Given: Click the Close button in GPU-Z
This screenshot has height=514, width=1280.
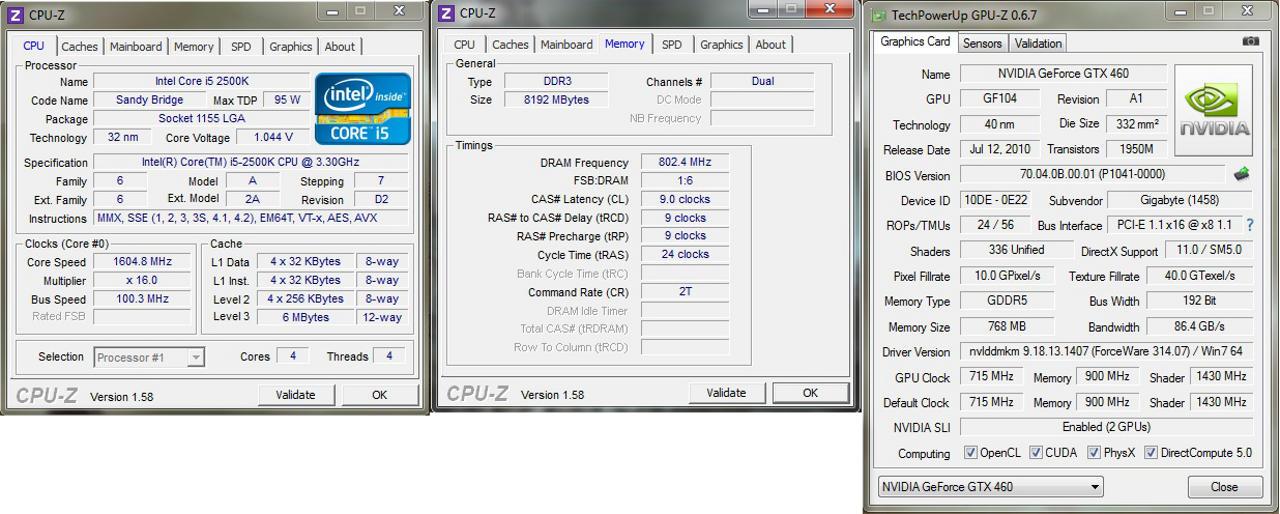Looking at the screenshot, I should (x=1224, y=487).
